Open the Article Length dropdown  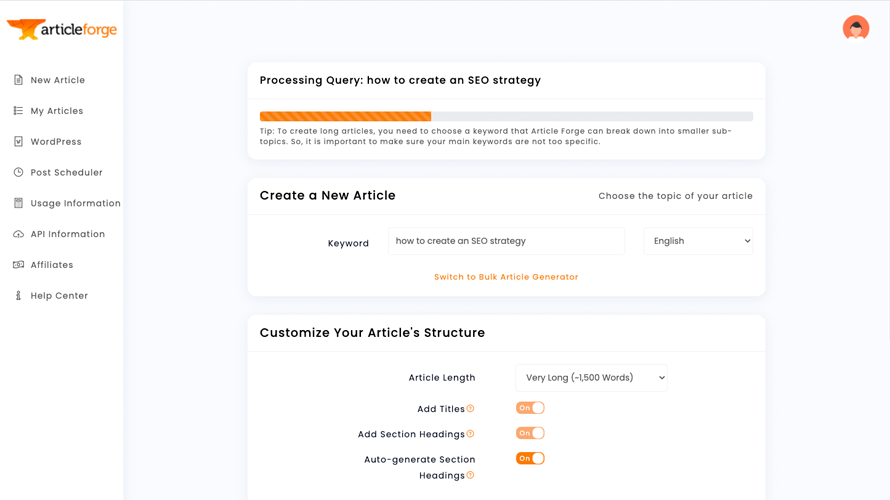pyautogui.click(x=591, y=377)
